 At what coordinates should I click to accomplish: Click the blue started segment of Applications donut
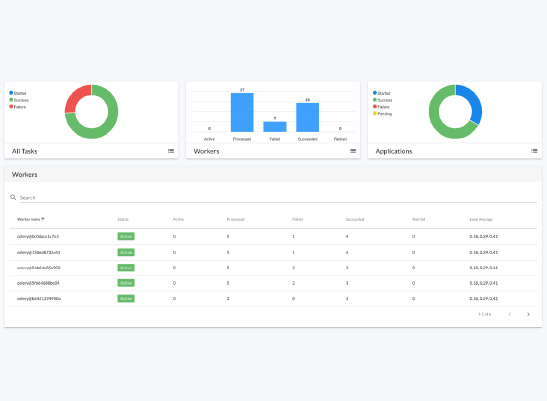click(473, 101)
